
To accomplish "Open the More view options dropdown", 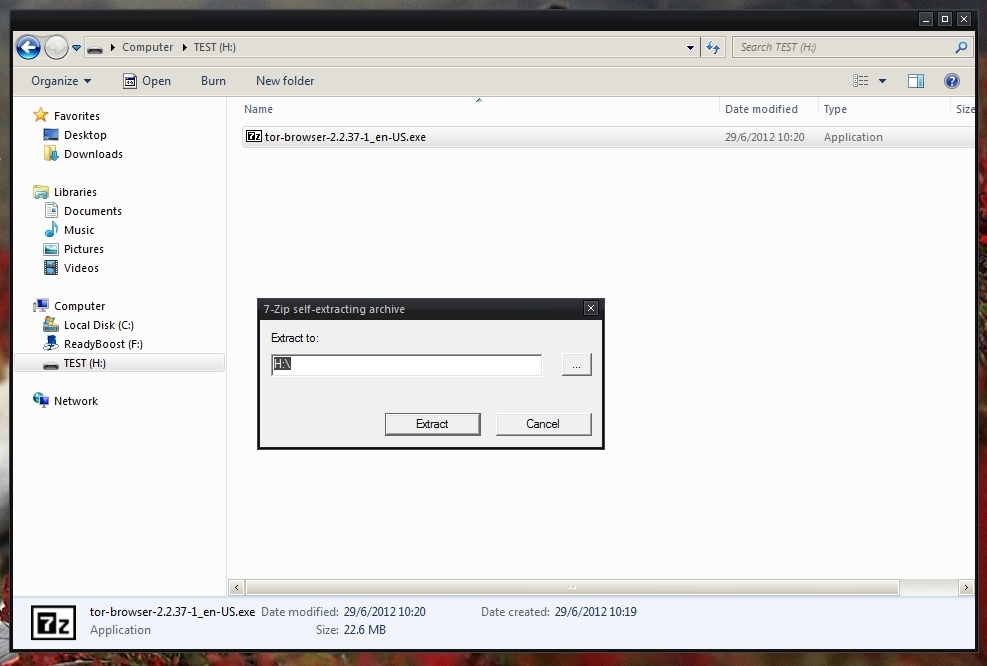I will pos(883,81).
